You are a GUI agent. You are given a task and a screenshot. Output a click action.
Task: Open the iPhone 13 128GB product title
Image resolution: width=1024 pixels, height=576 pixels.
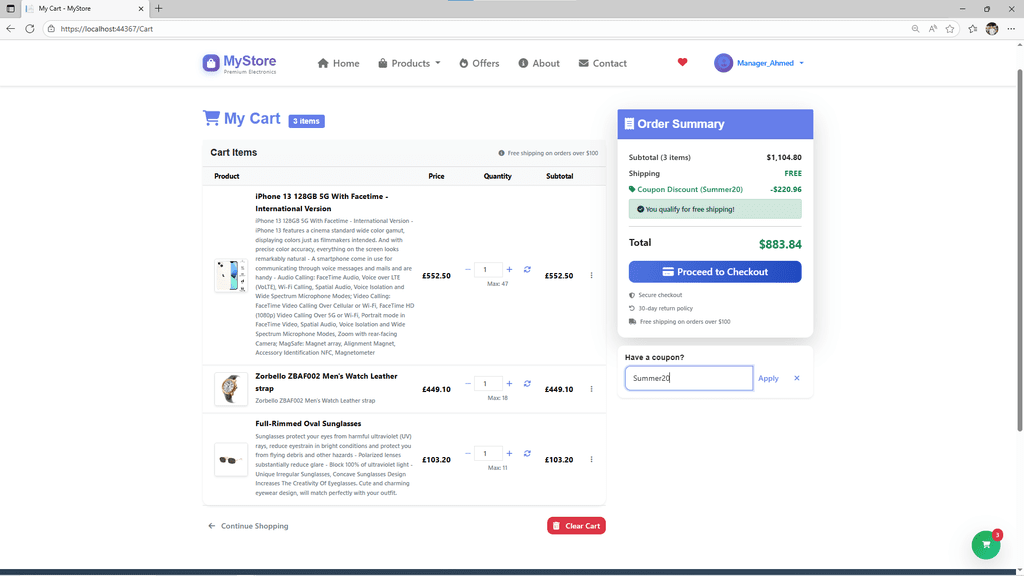321,202
